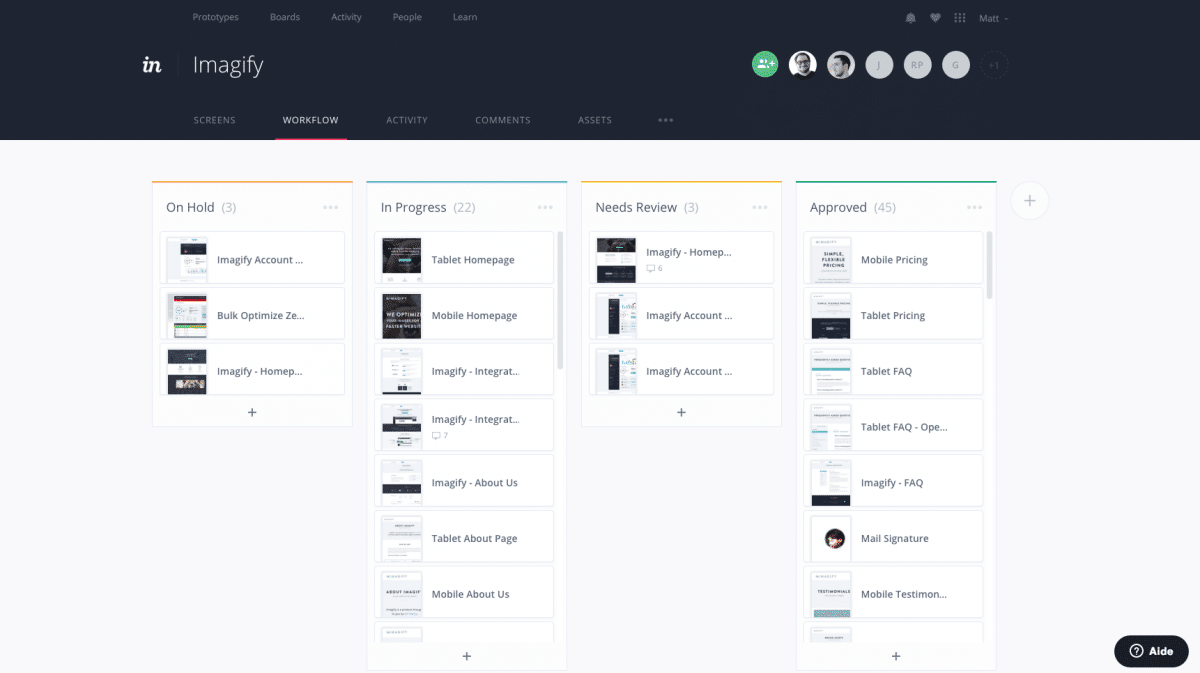The height and width of the screenshot is (673, 1200).
Task: Select the Workflow tab
Action: coord(311,120)
